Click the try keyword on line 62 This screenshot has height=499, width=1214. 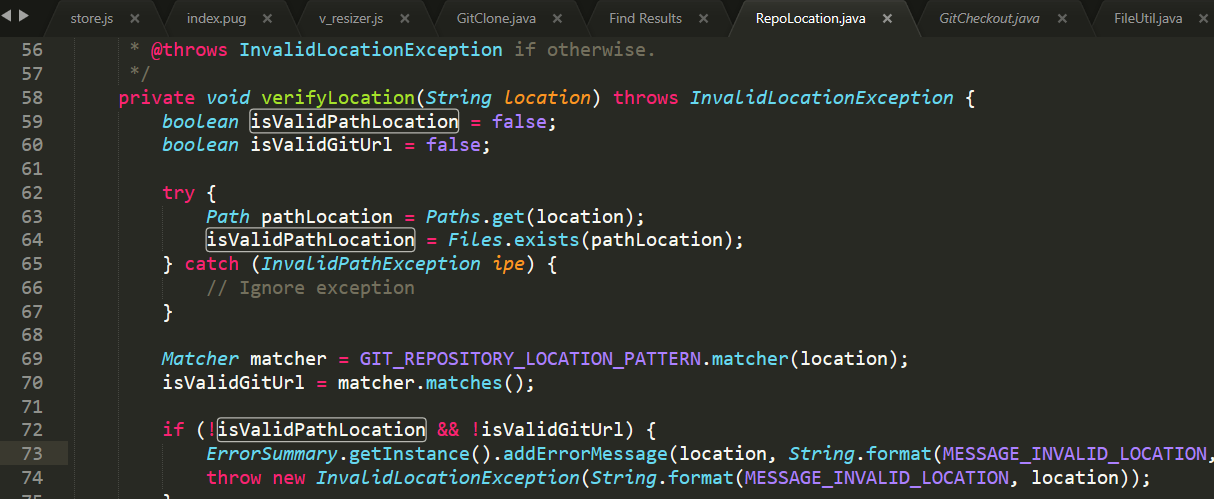coord(178,193)
